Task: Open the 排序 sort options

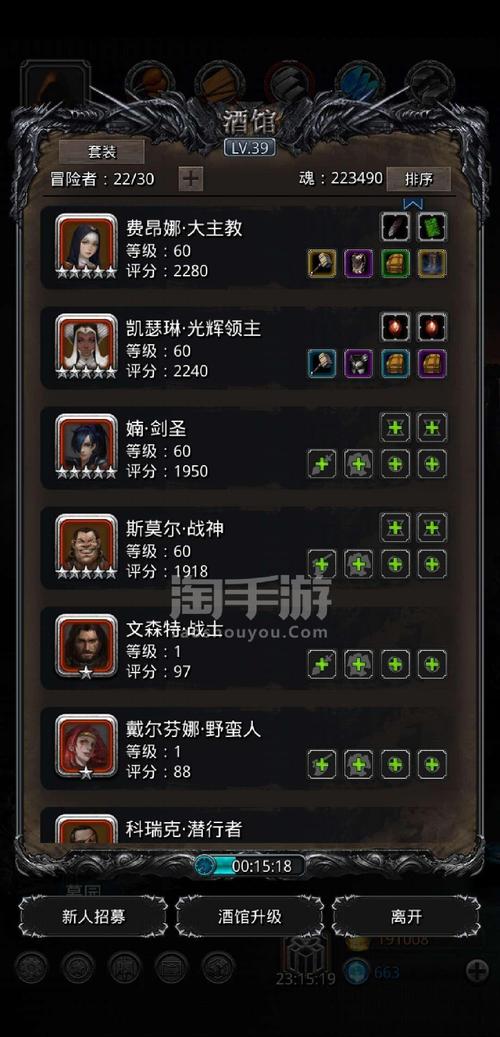Action: (x=419, y=179)
